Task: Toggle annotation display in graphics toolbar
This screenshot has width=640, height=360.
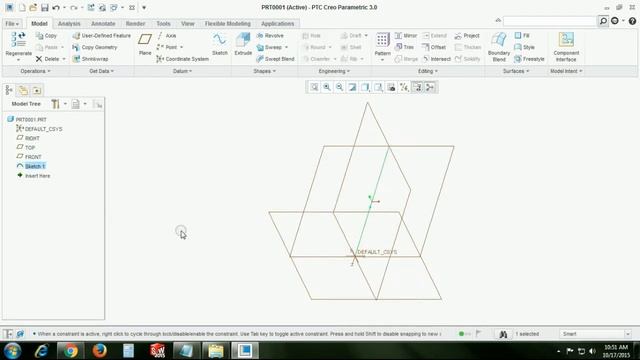Action: click(x=417, y=87)
